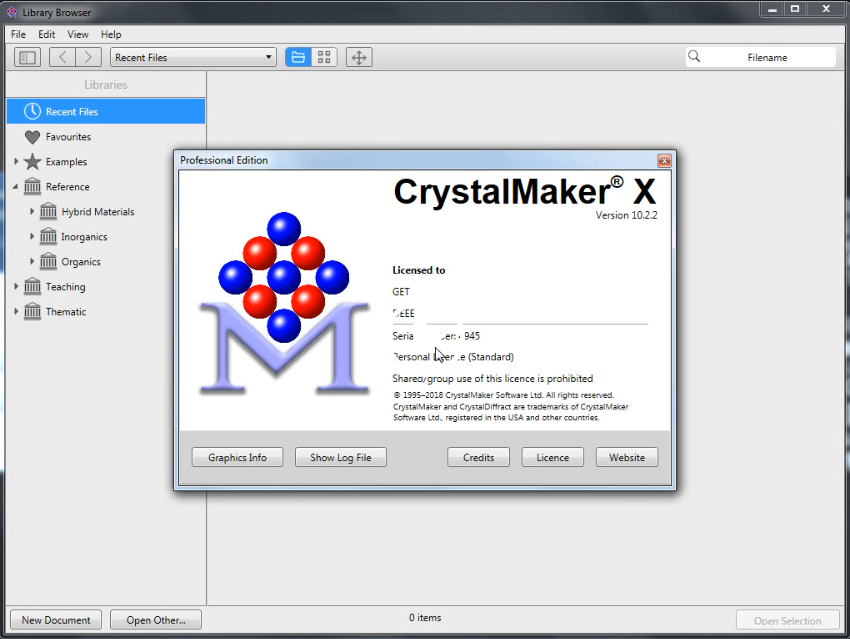Click the search magnifier icon
850x639 pixels.
(694, 56)
